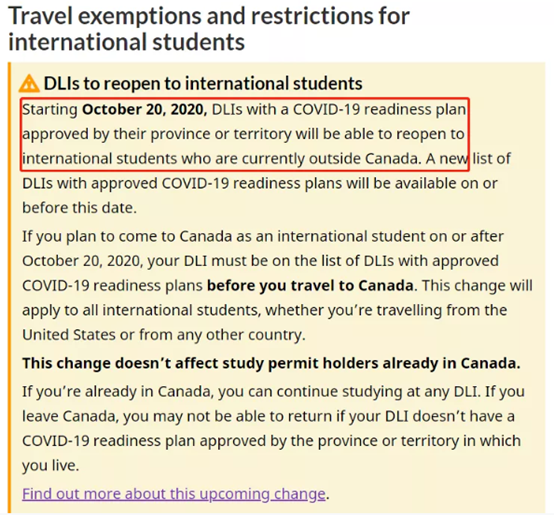
Task: Click the line starting "apply to all international students"
Action: coord(265,310)
